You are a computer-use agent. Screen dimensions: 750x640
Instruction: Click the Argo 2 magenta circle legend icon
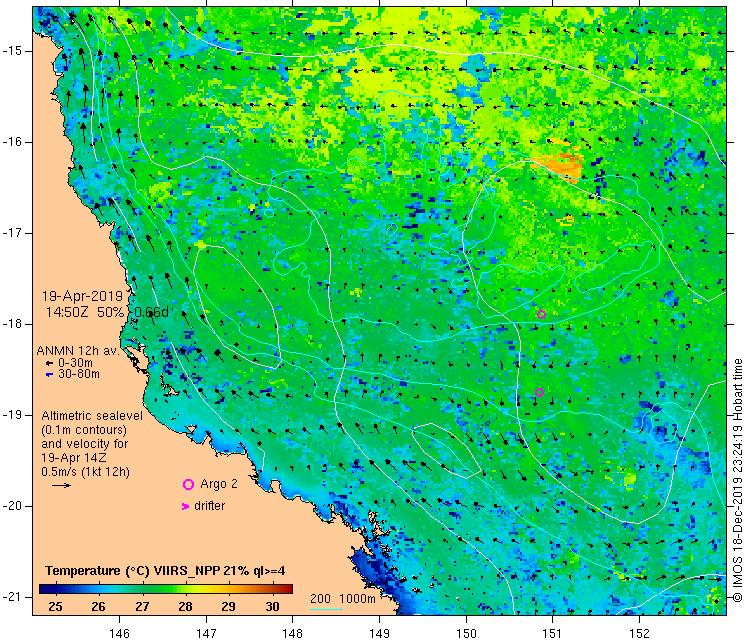pos(188,485)
